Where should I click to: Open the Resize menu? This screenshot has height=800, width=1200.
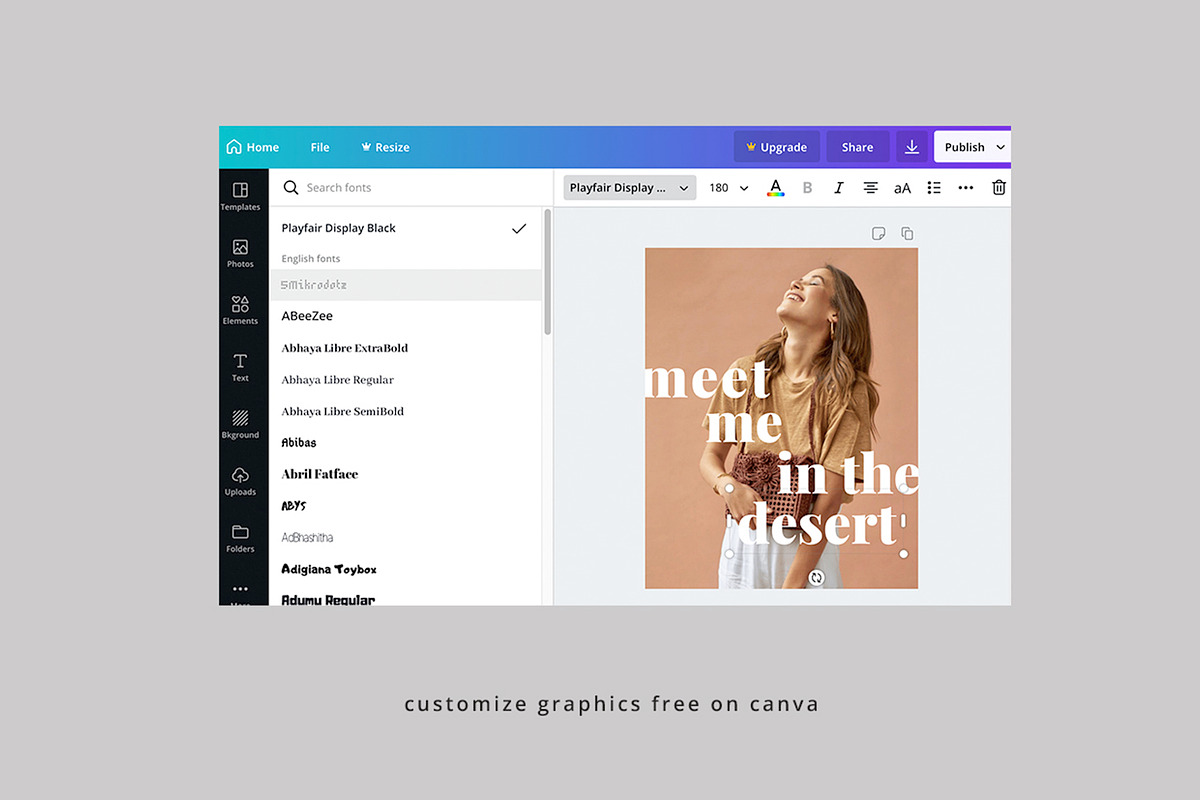point(385,147)
